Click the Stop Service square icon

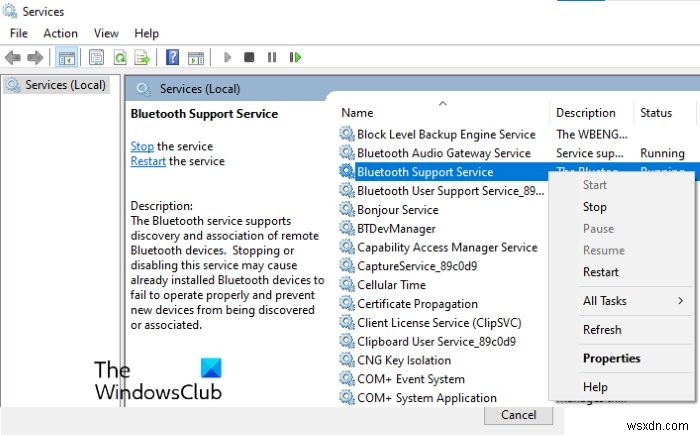[249, 57]
